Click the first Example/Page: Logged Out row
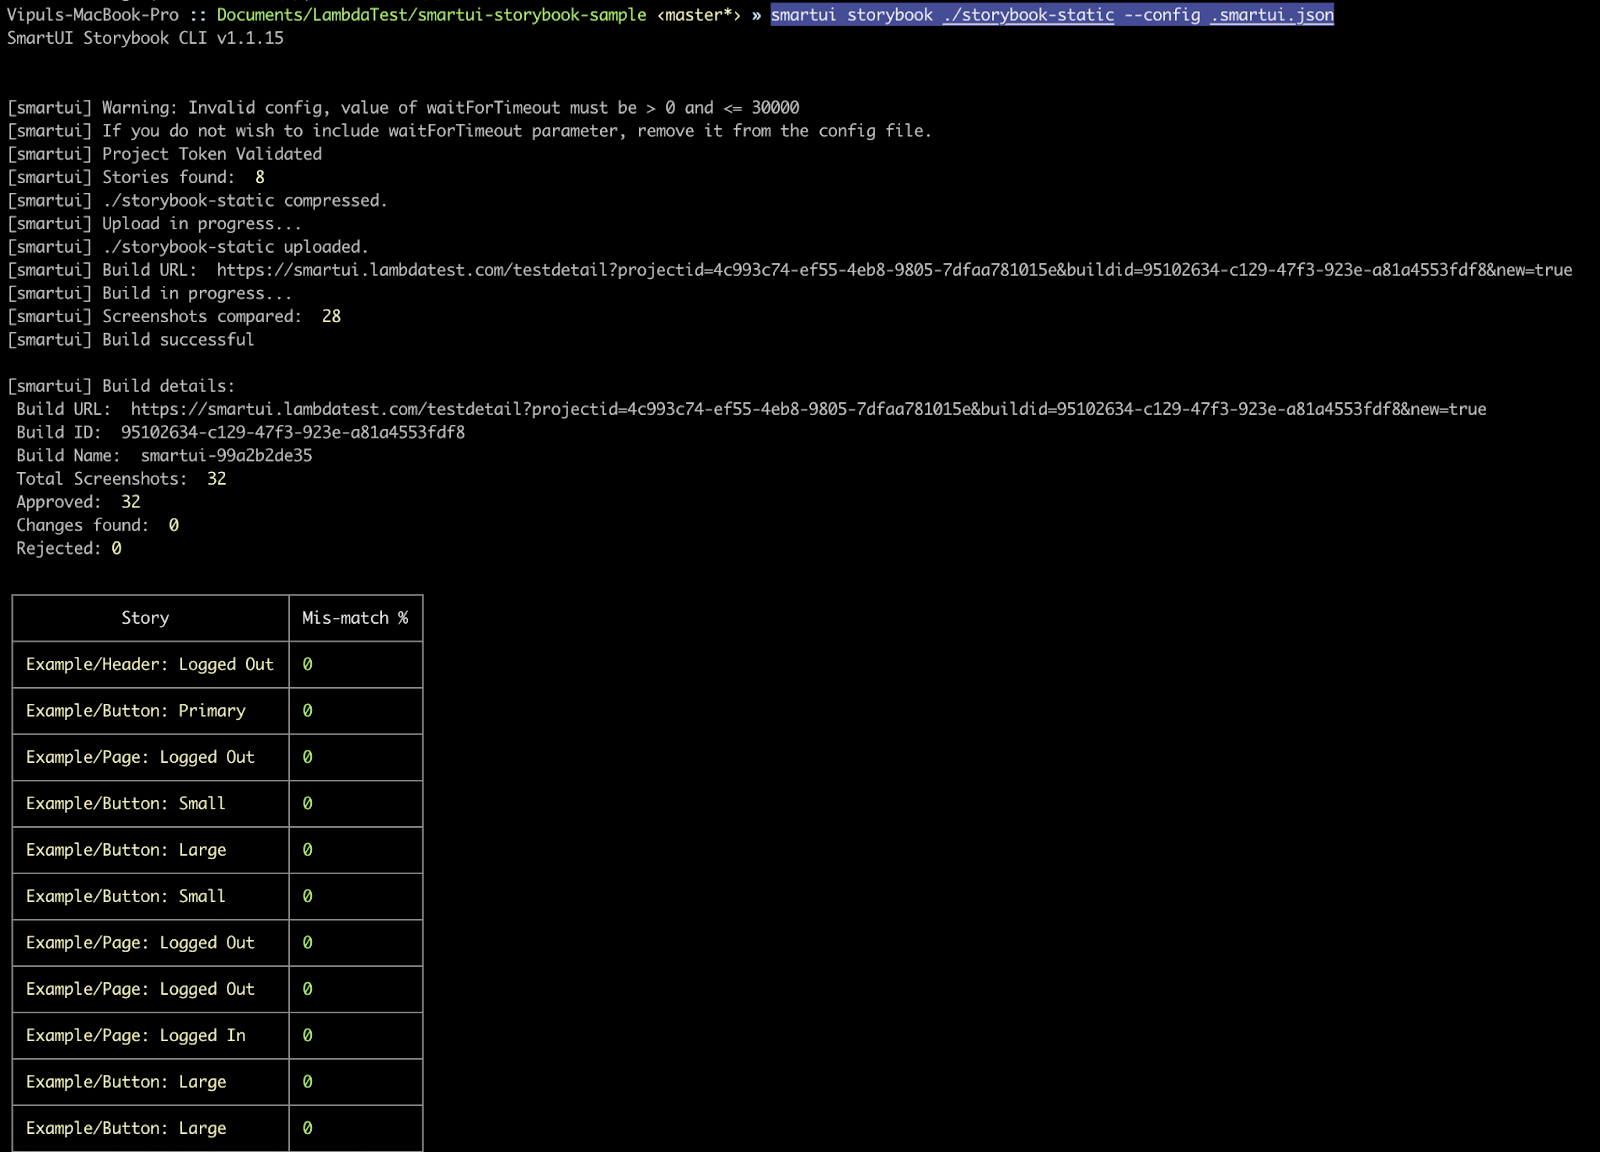Viewport: 1600px width, 1152px height. pyautogui.click(x=140, y=757)
